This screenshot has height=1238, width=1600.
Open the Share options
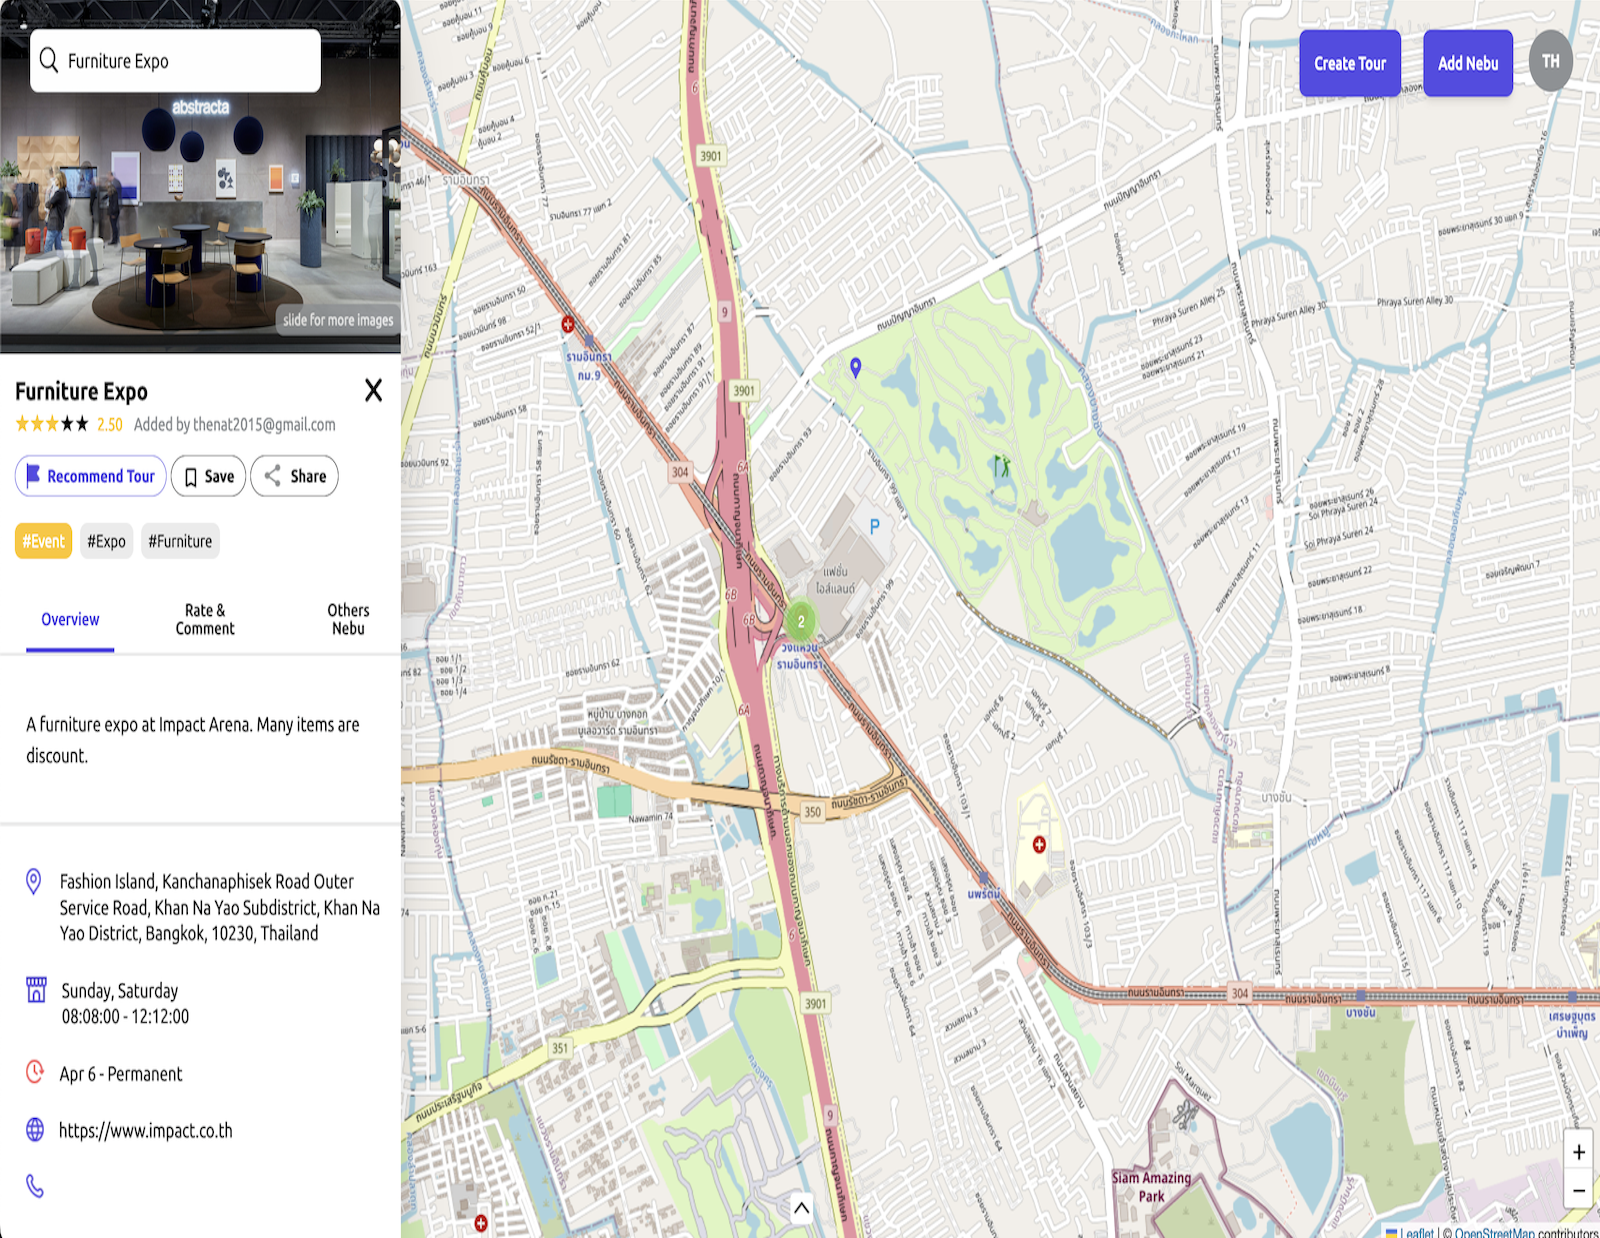294,477
